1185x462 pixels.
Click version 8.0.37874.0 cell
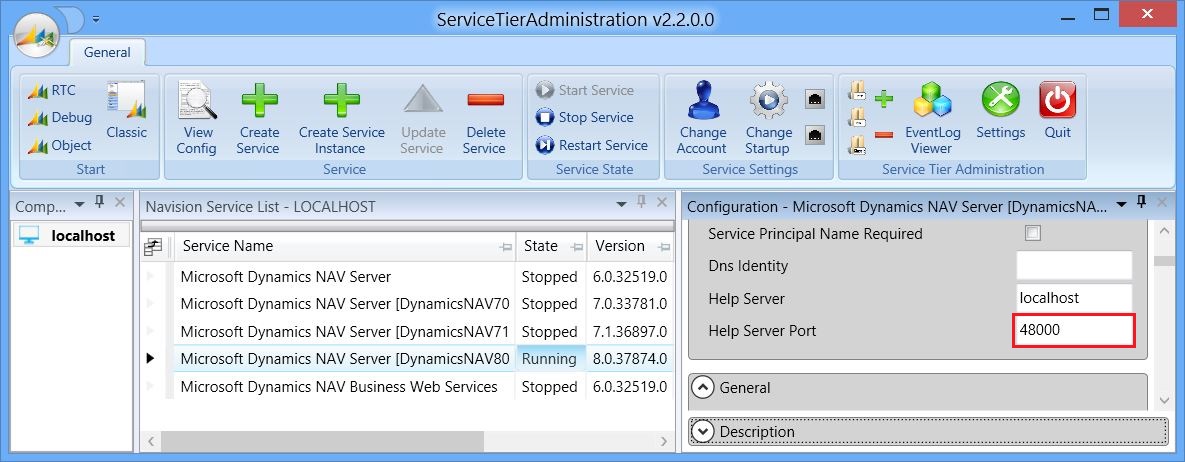tap(630, 358)
